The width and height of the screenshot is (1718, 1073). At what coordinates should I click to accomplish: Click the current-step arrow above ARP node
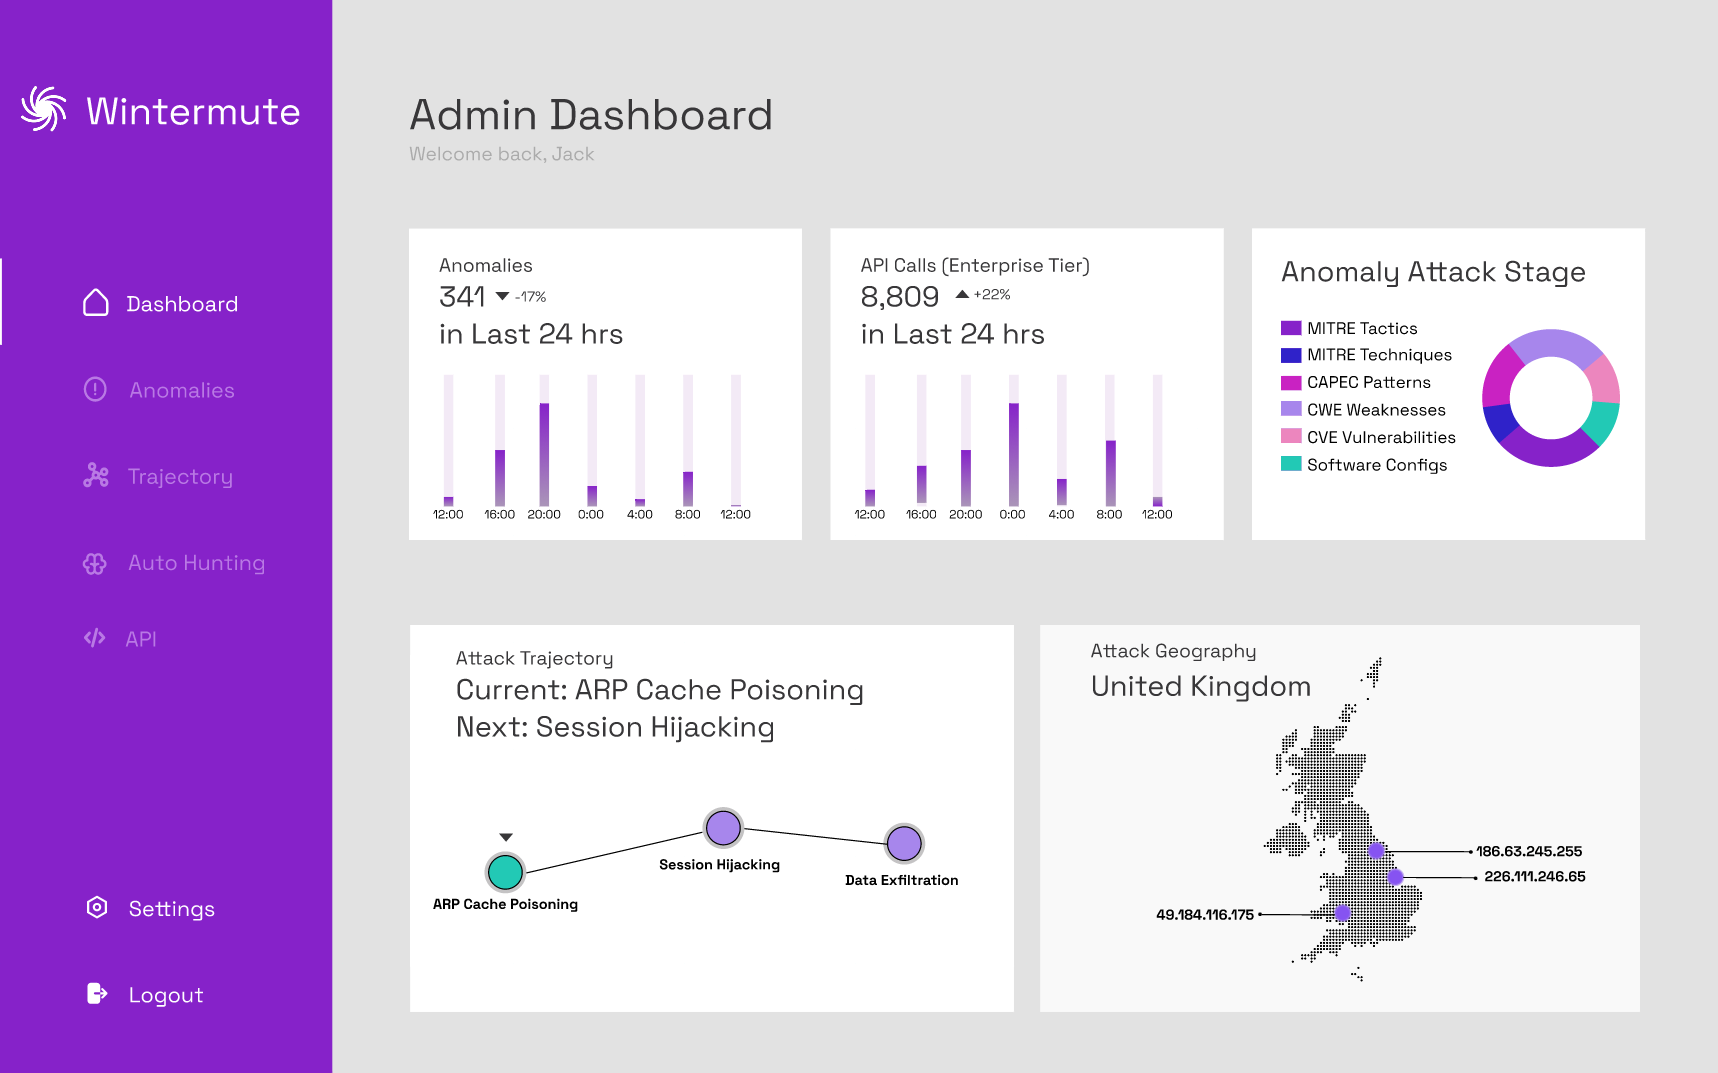click(x=506, y=837)
